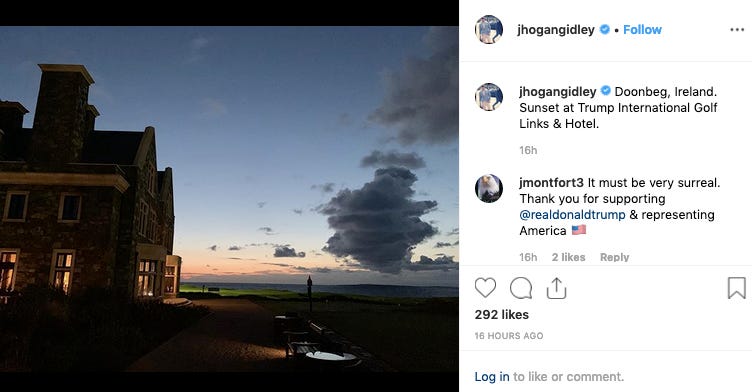Open @realdonaldtrump mention link
This screenshot has width=752, height=392.
coord(572,214)
